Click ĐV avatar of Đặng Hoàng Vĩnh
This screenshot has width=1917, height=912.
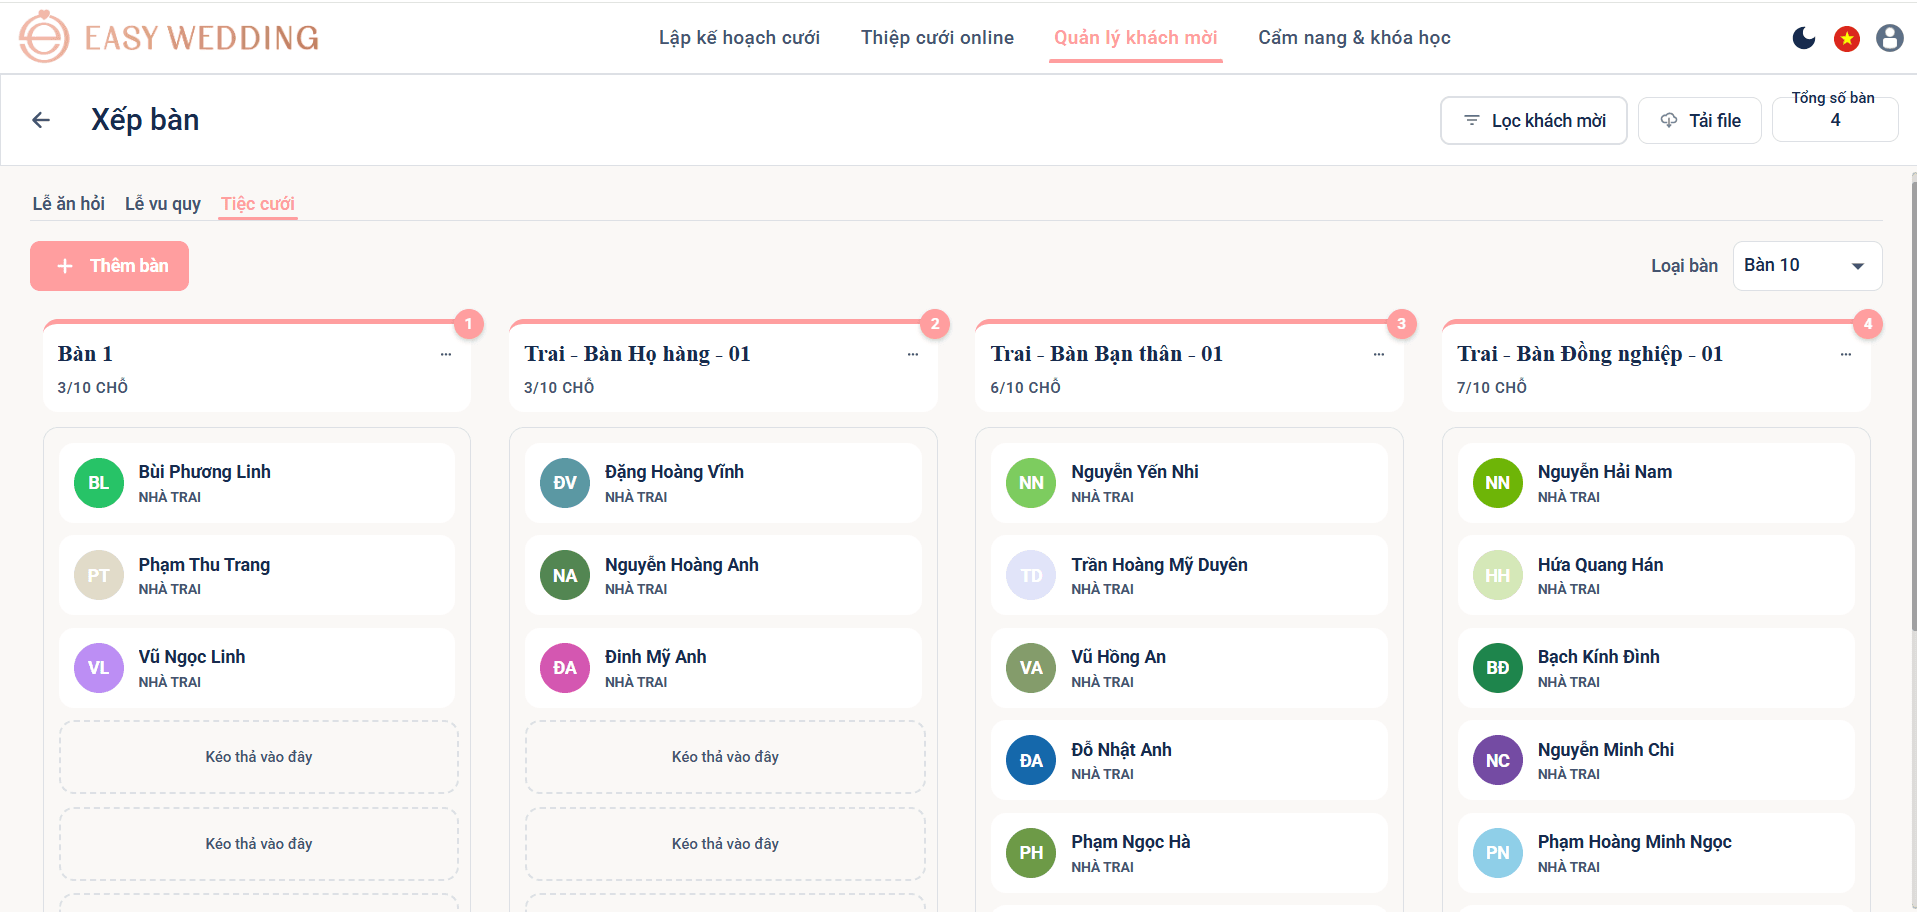tap(565, 483)
